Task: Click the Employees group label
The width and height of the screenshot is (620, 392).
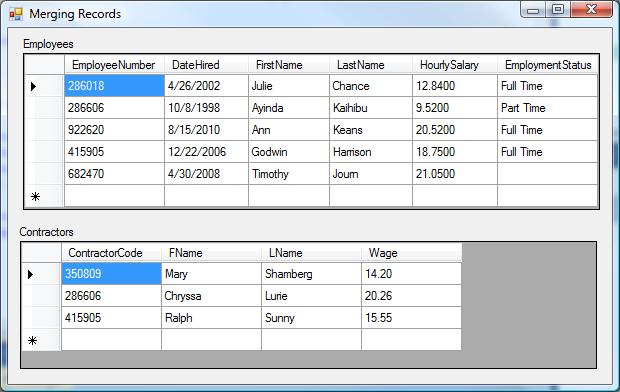Action: click(x=48, y=44)
